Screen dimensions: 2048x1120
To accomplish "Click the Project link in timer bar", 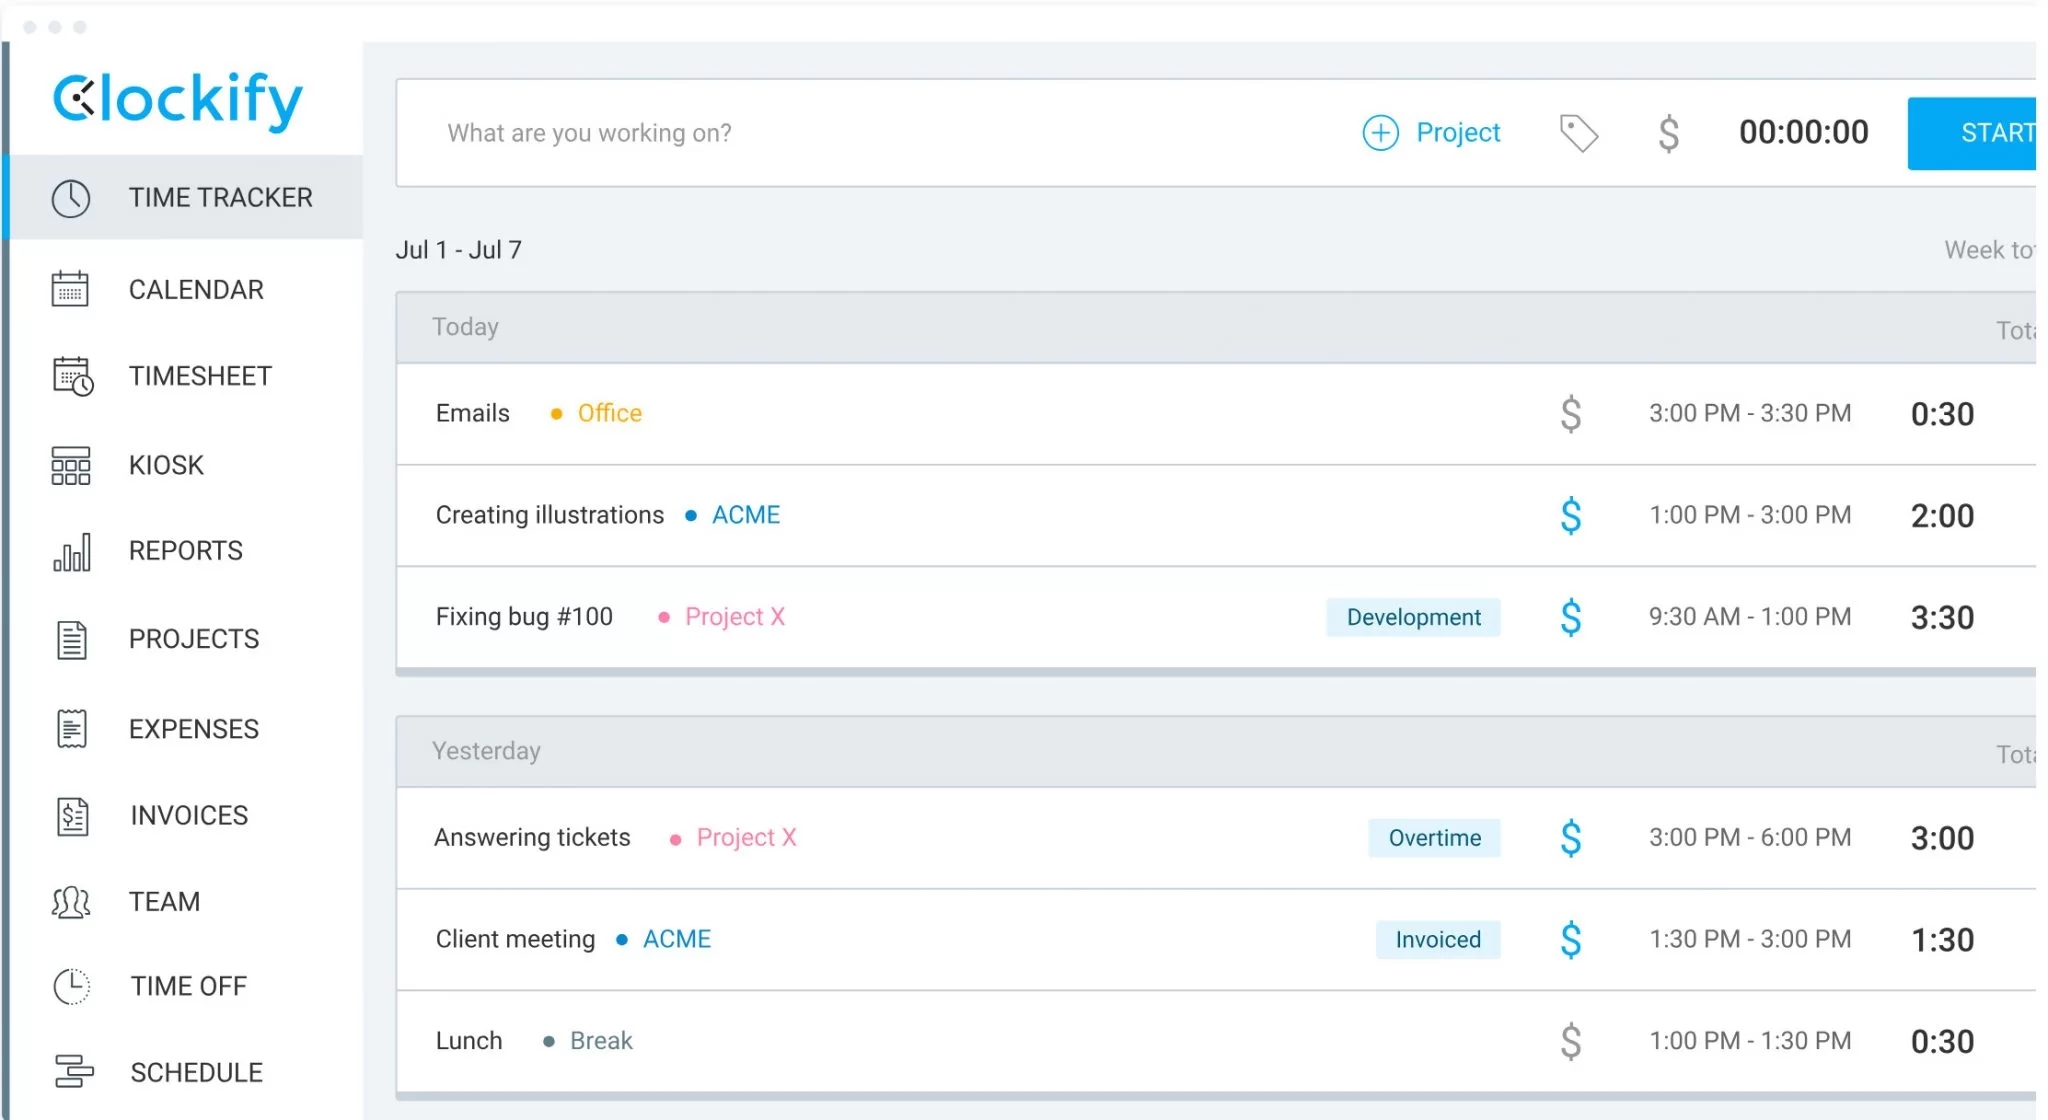I will tap(1458, 132).
